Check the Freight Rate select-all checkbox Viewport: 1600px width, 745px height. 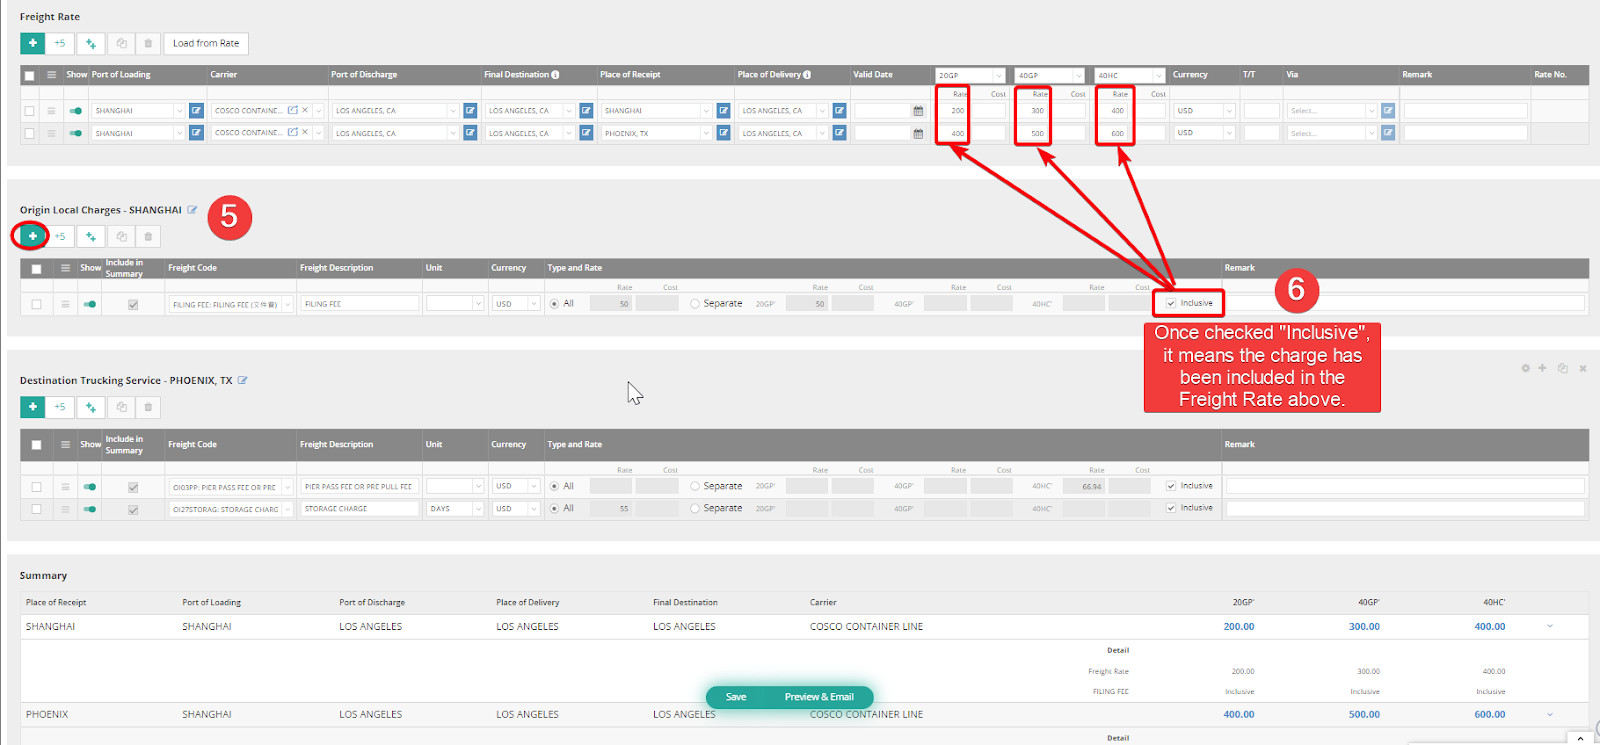pyautogui.click(x=29, y=75)
